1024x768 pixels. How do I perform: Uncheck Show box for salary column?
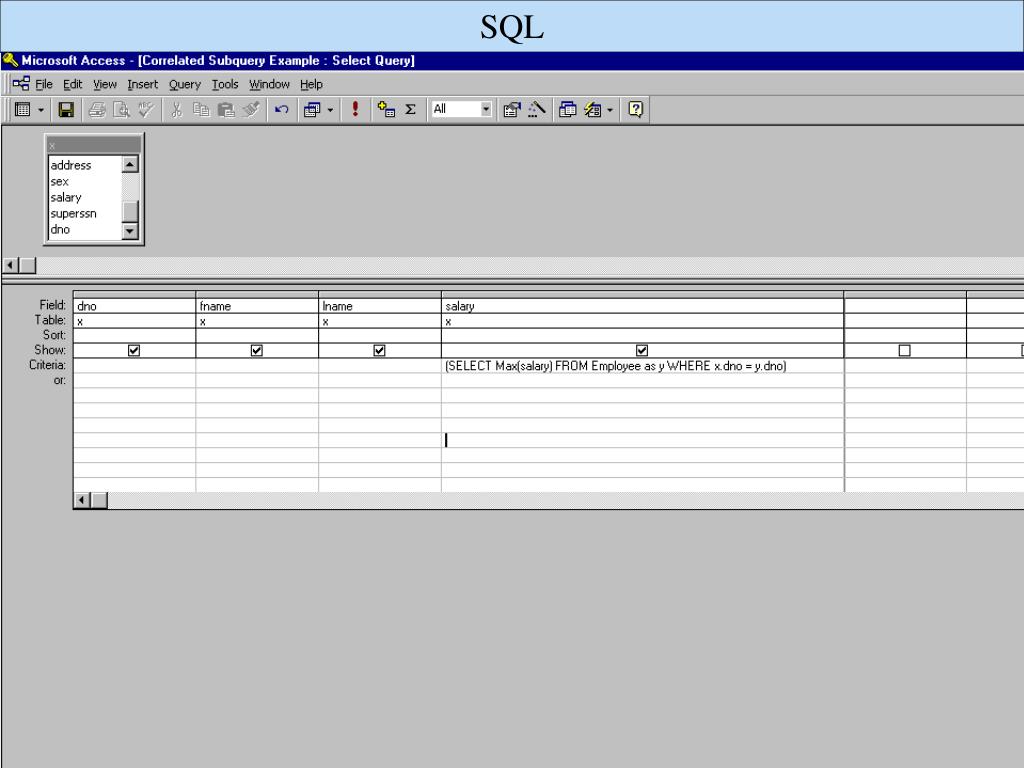click(642, 351)
